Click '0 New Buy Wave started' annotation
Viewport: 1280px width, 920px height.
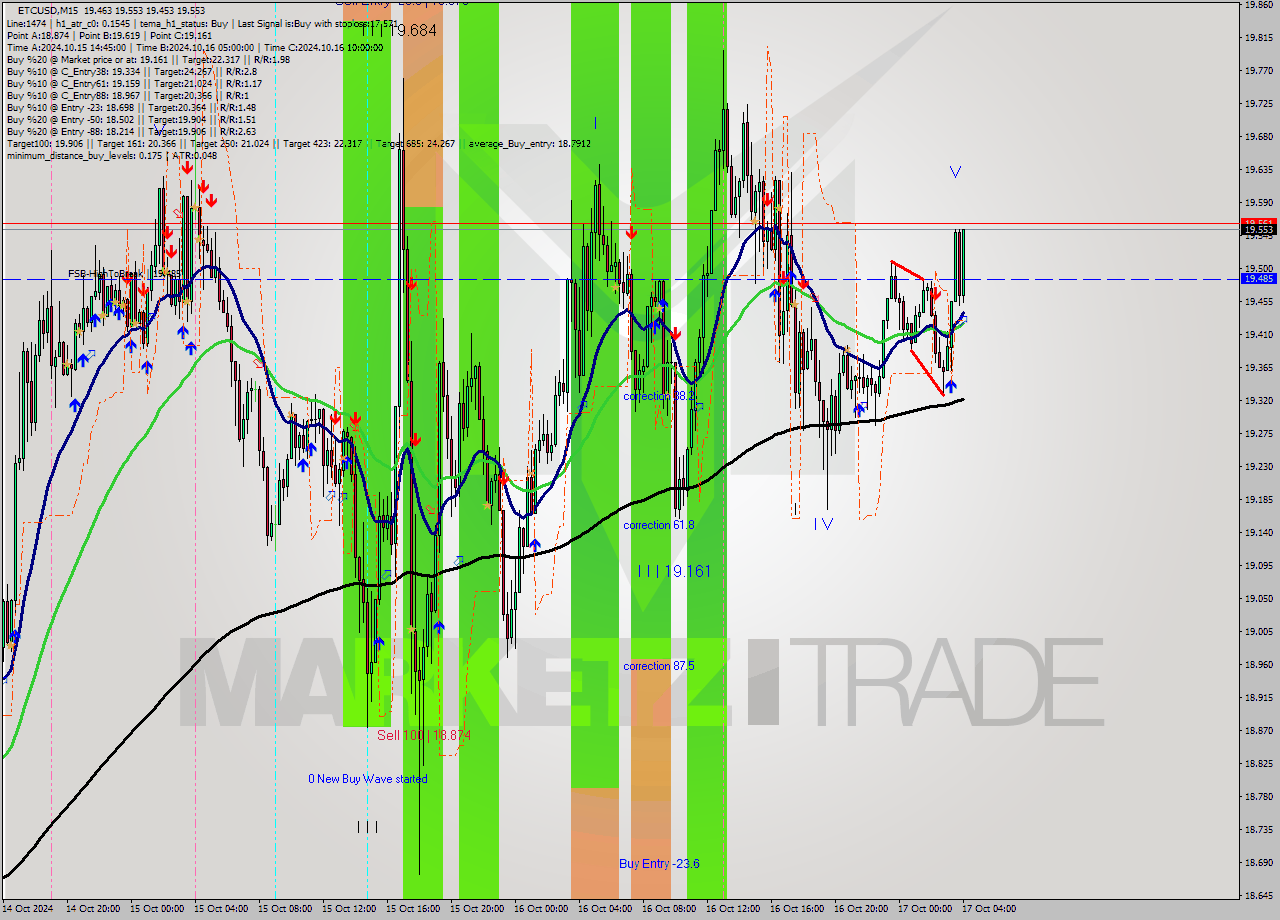[x=367, y=779]
